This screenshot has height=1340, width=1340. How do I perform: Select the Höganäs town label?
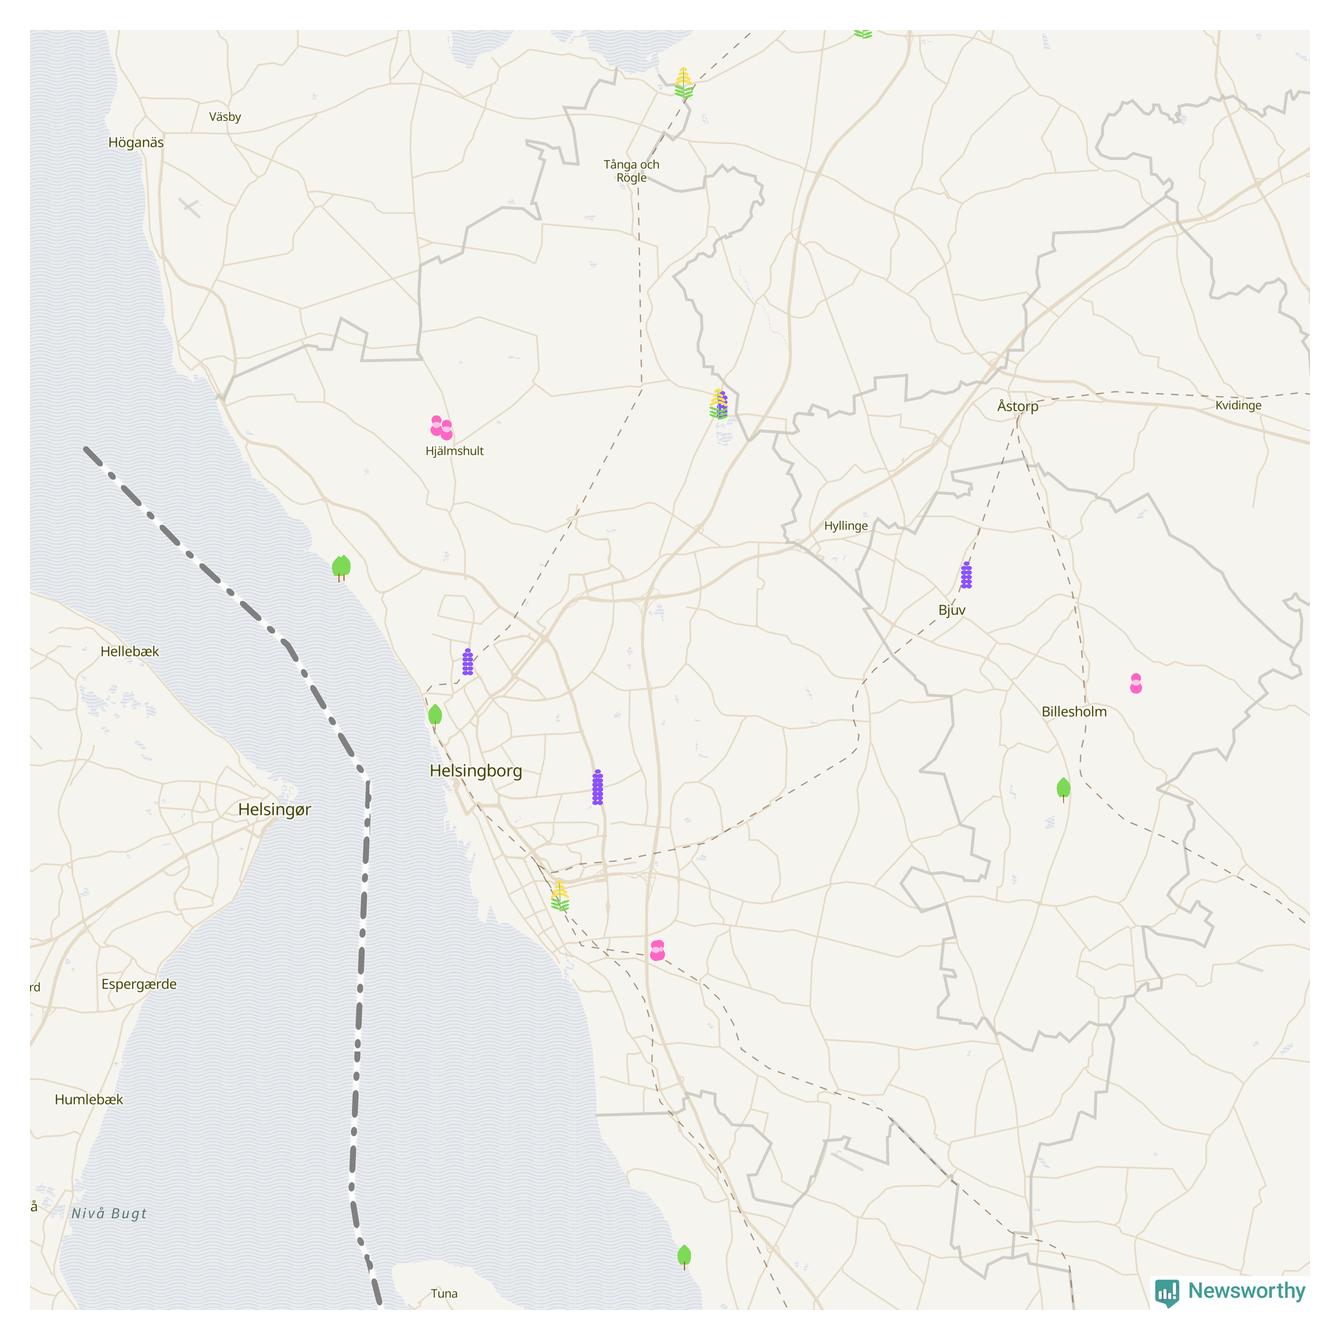(136, 143)
